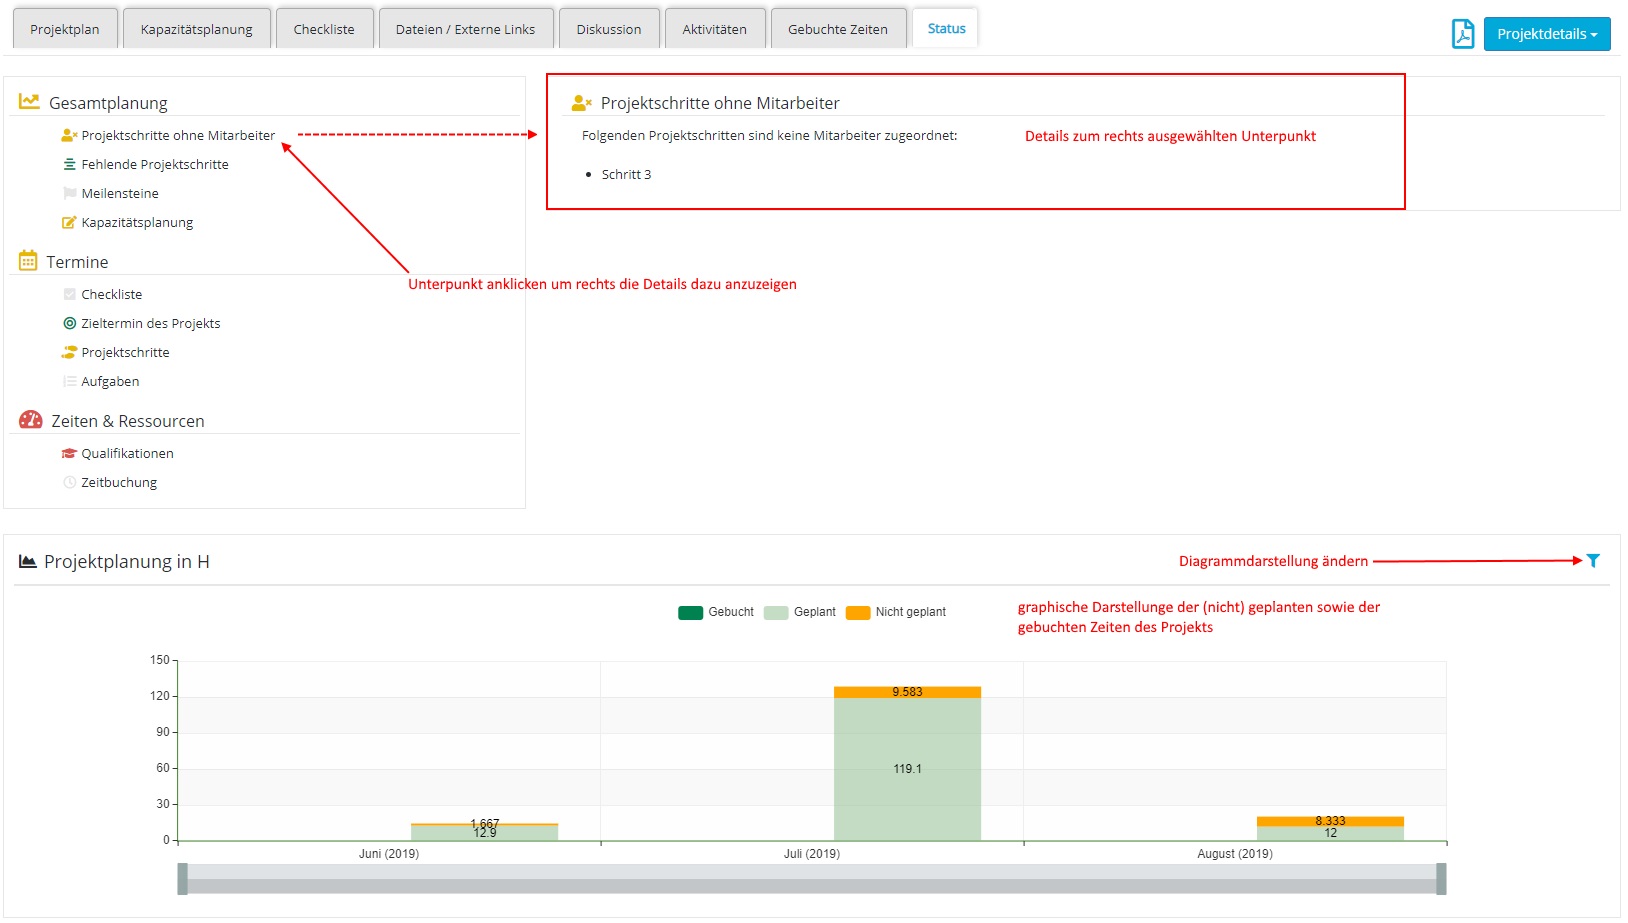Click the Zeiten & Ressourcen gauge icon
Image resolution: width=1628 pixels, height=923 pixels.
point(31,420)
